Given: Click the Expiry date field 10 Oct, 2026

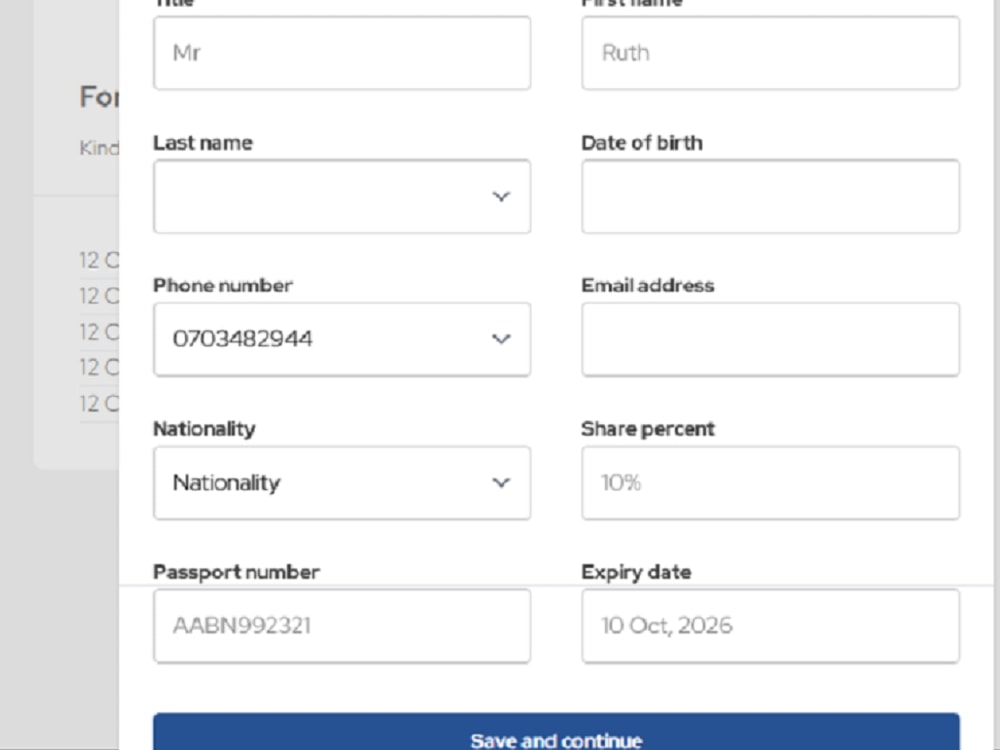Looking at the screenshot, I should tap(770, 626).
